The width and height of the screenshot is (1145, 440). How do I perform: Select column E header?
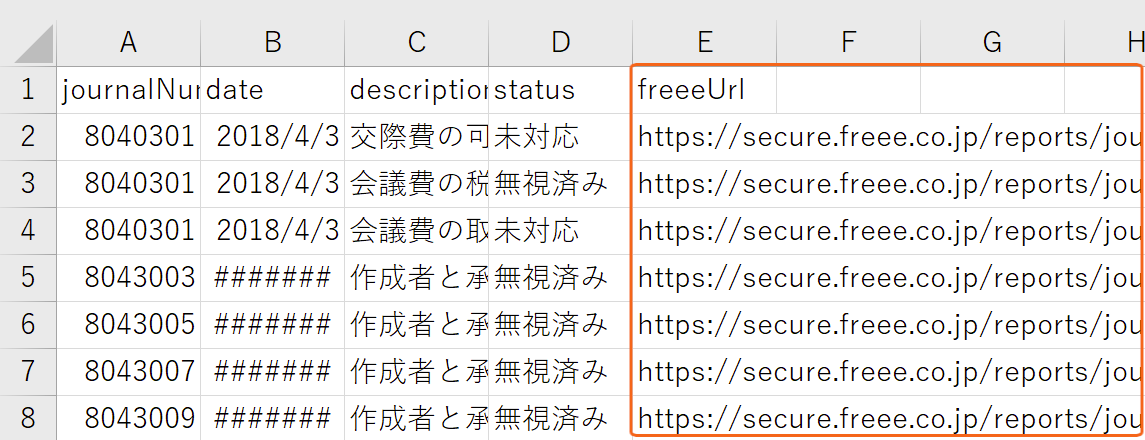[704, 42]
